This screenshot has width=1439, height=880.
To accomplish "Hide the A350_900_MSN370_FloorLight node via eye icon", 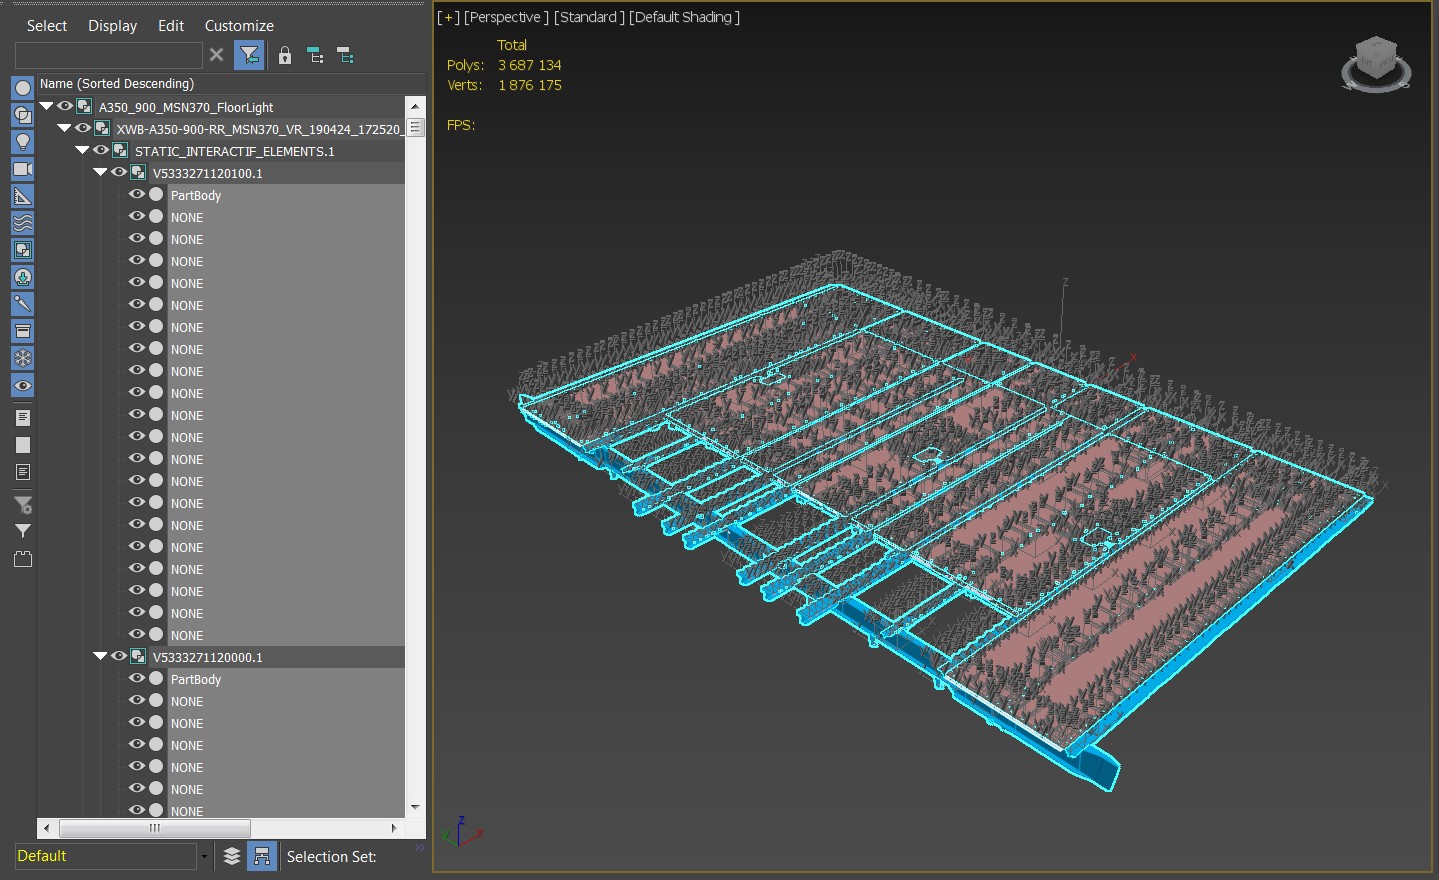I will pyautogui.click(x=65, y=106).
